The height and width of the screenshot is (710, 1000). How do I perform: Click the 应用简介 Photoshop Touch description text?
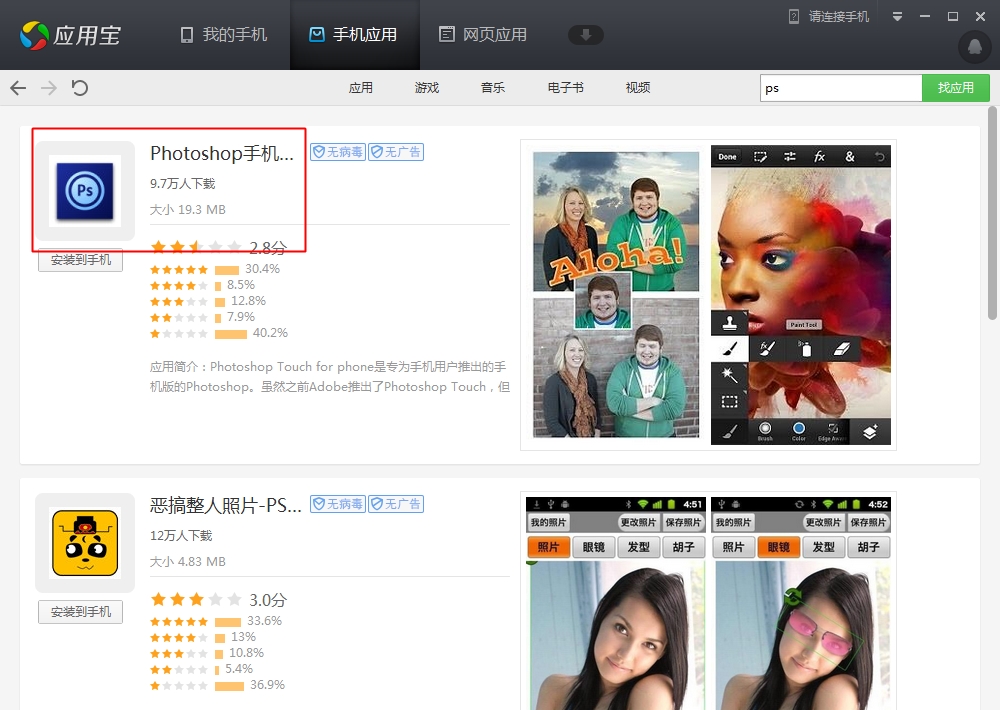(x=330, y=376)
